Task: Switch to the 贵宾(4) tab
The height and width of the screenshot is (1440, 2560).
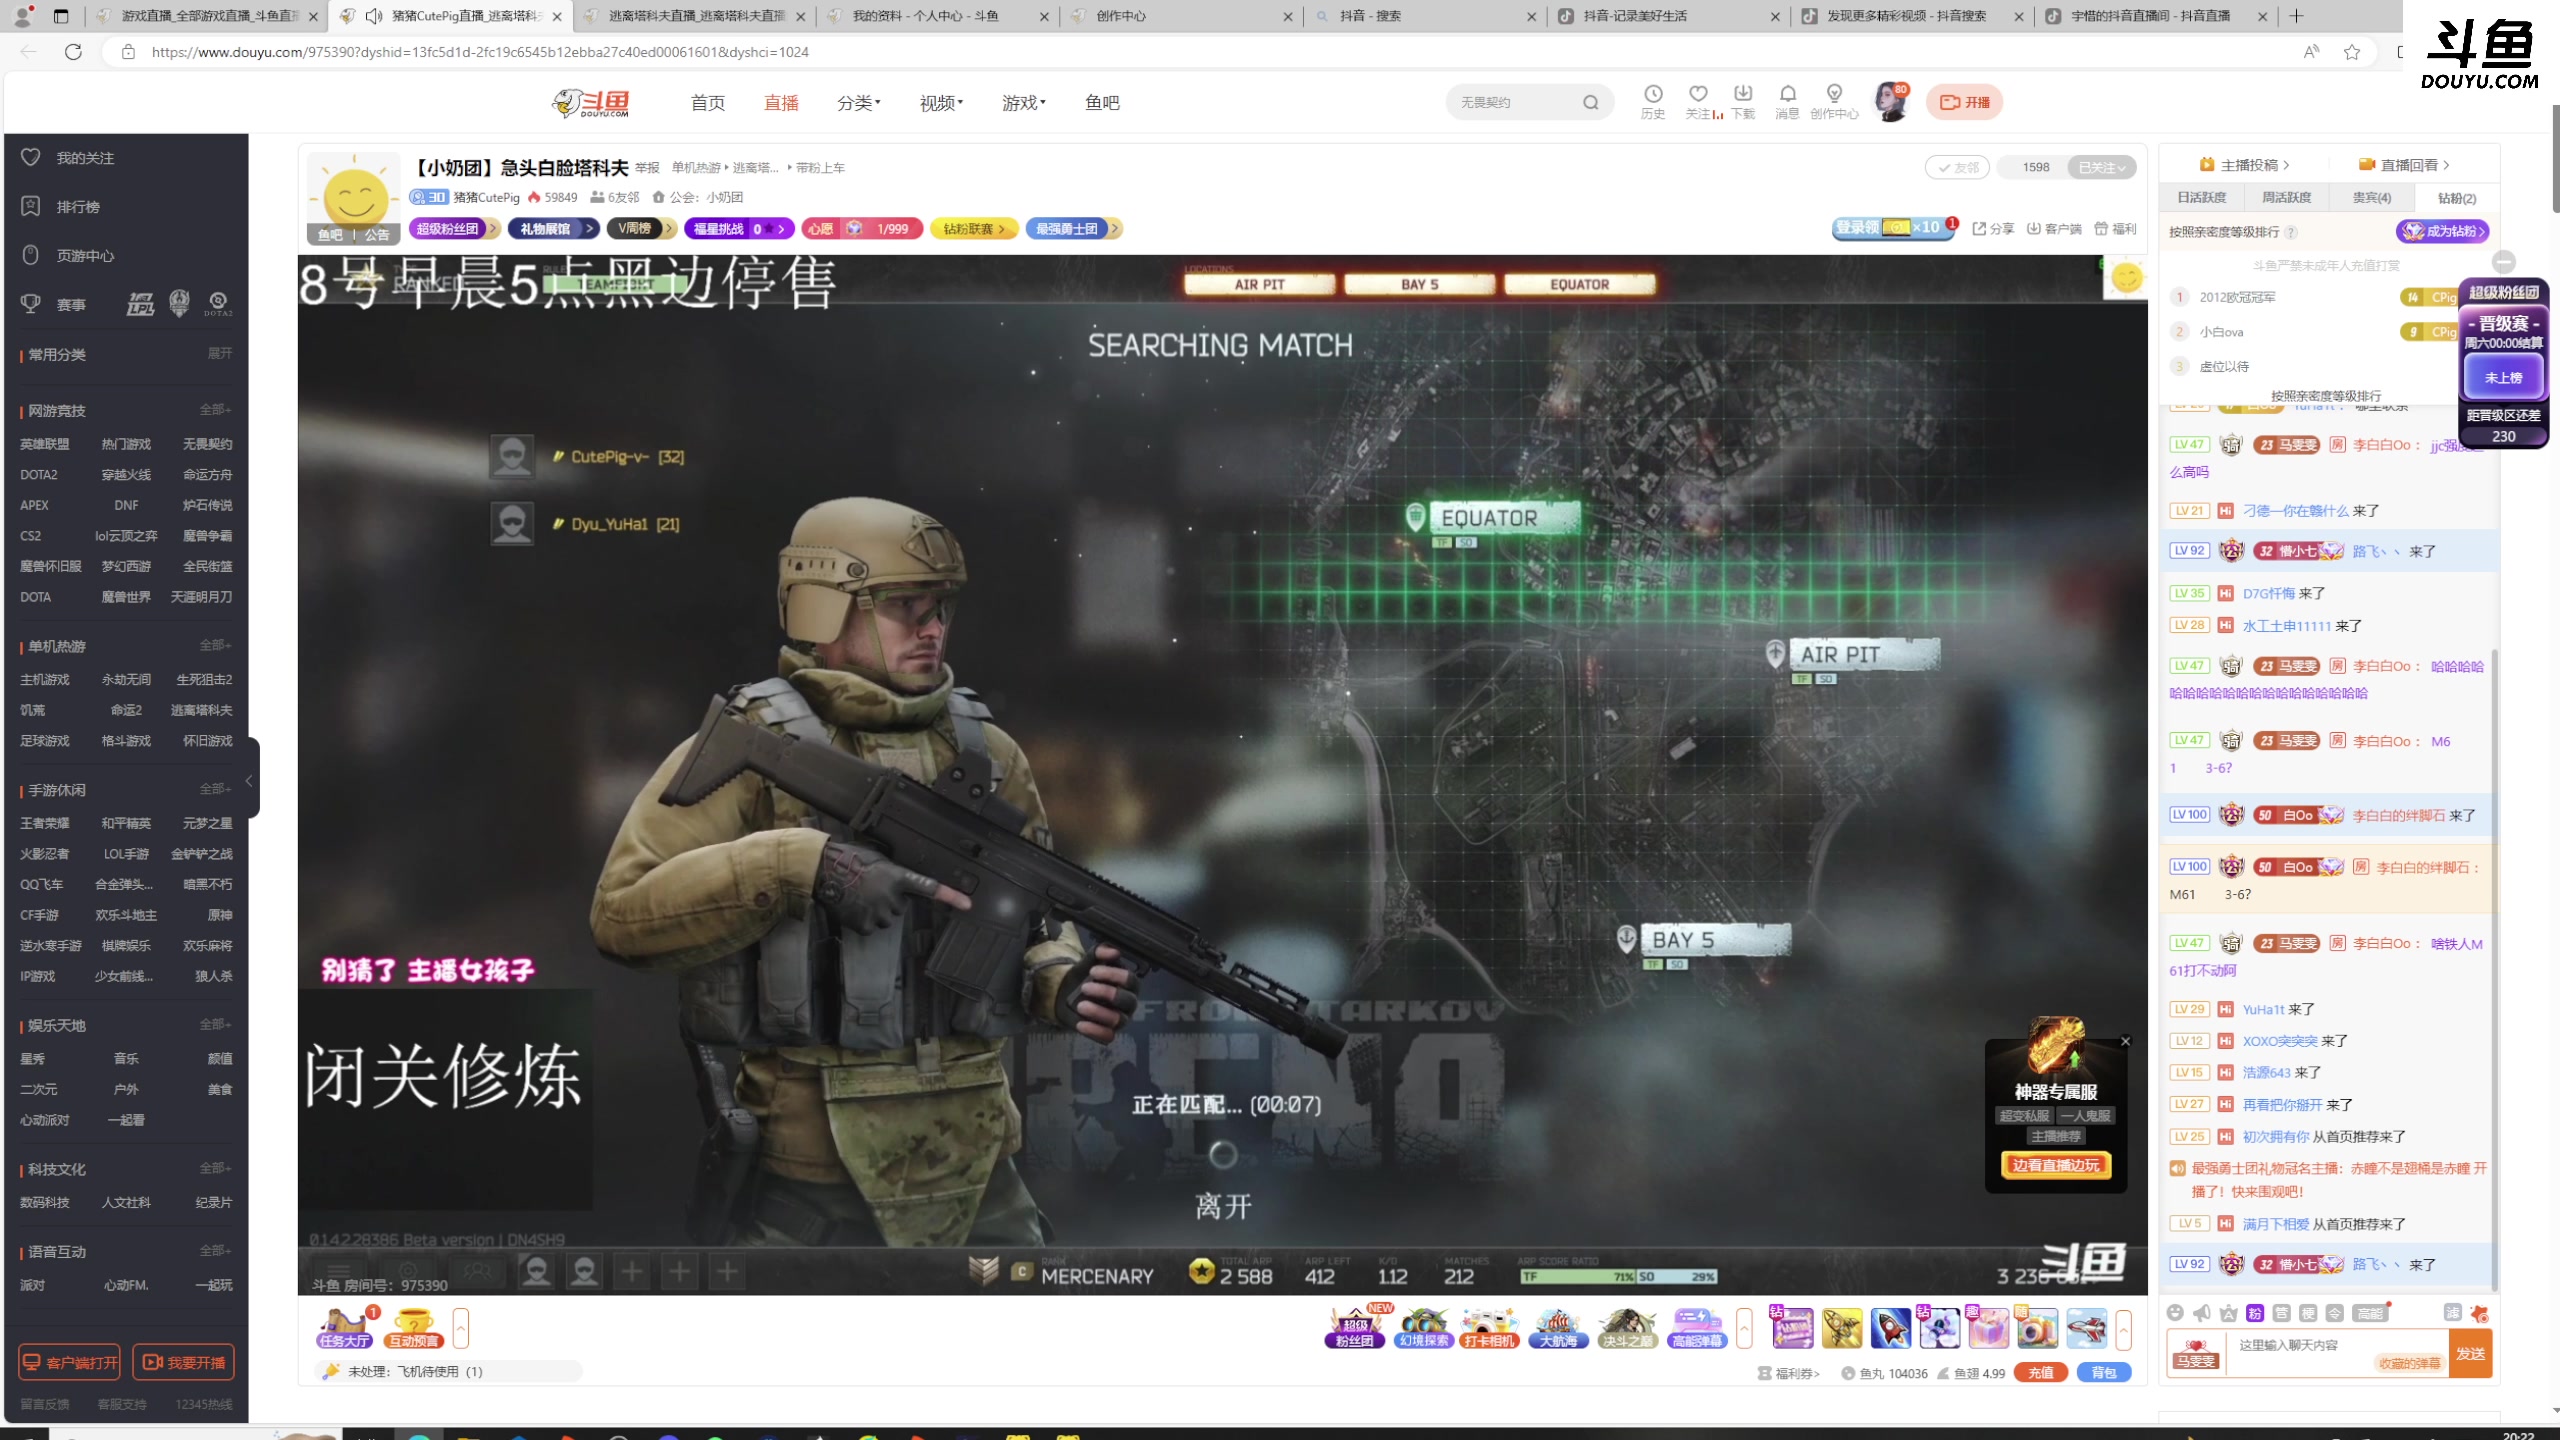Action: coord(2372,197)
